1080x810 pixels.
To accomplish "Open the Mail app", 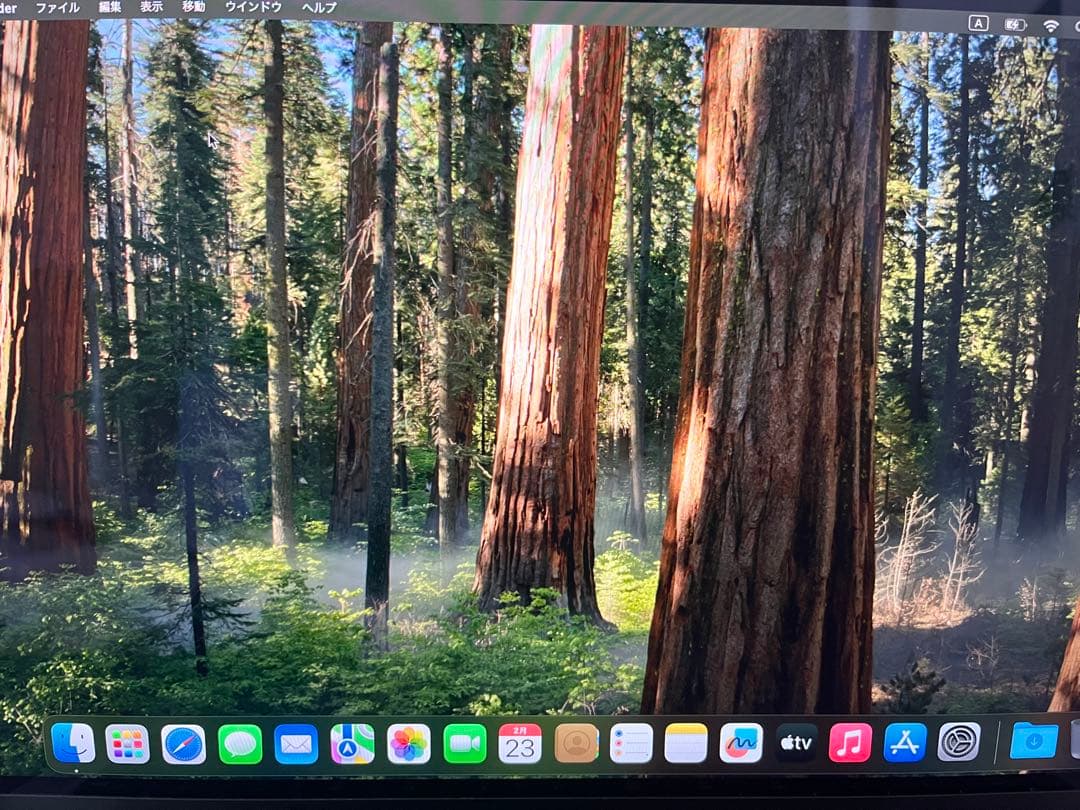I will (296, 744).
